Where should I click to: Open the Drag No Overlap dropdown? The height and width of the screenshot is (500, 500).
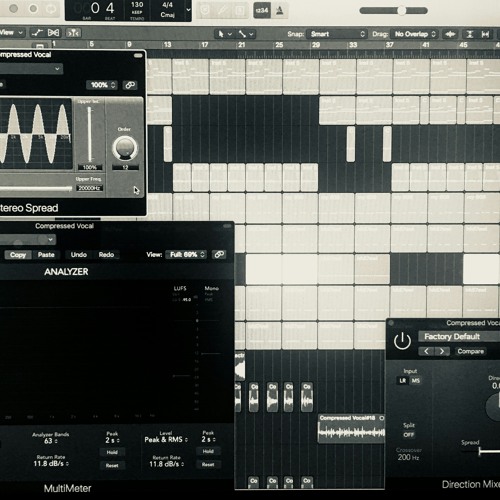coord(415,34)
